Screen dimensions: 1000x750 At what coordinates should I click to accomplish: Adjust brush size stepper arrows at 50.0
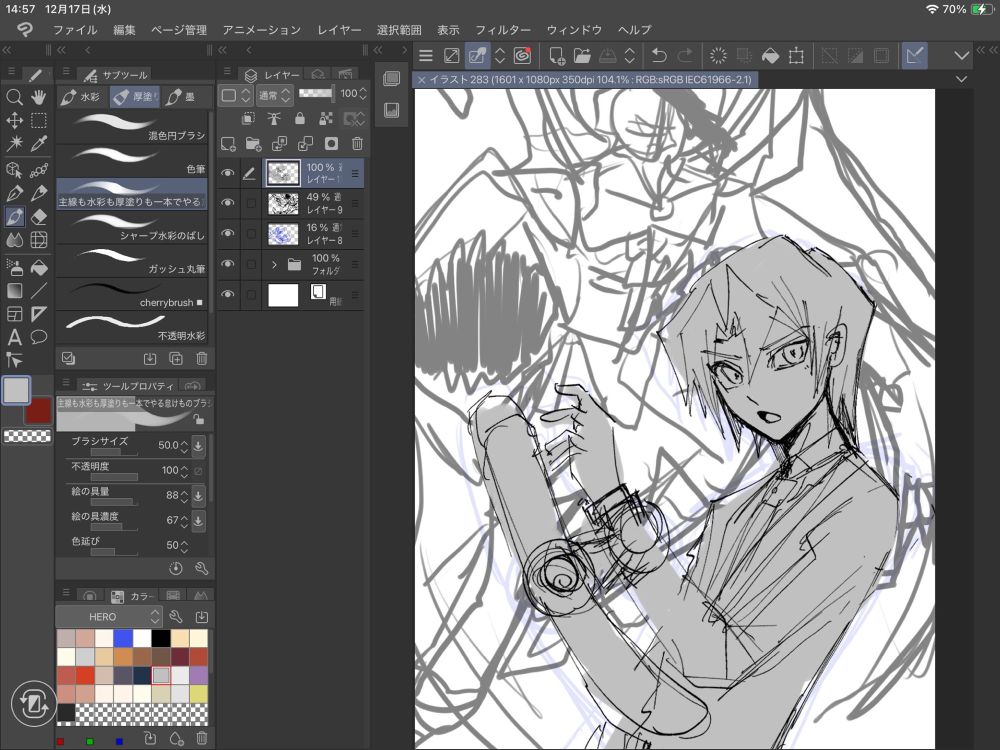[x=184, y=445]
